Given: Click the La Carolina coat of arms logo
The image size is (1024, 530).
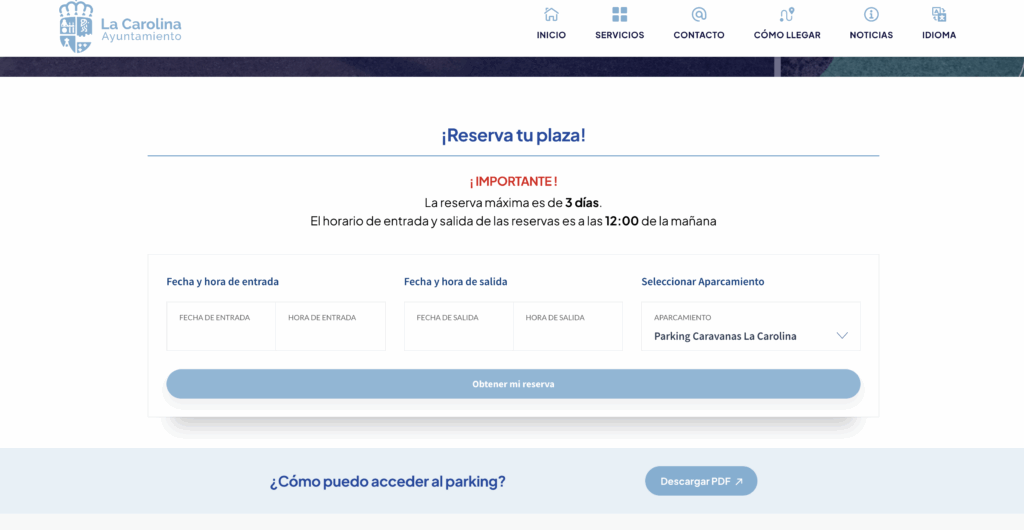Looking at the screenshot, I should tap(76, 26).
